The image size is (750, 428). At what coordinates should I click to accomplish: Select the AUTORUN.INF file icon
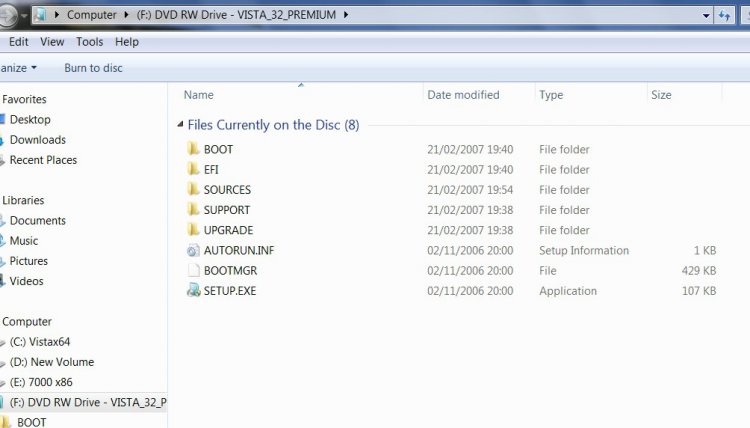(193, 250)
